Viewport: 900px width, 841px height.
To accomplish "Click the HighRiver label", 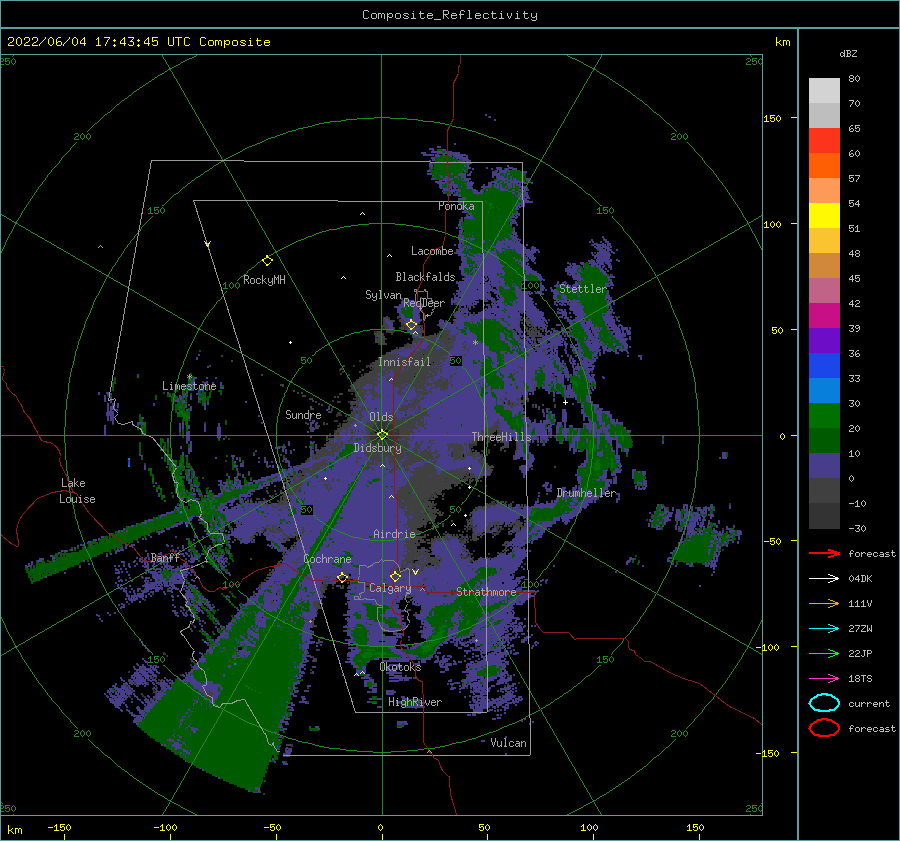I will click(415, 702).
